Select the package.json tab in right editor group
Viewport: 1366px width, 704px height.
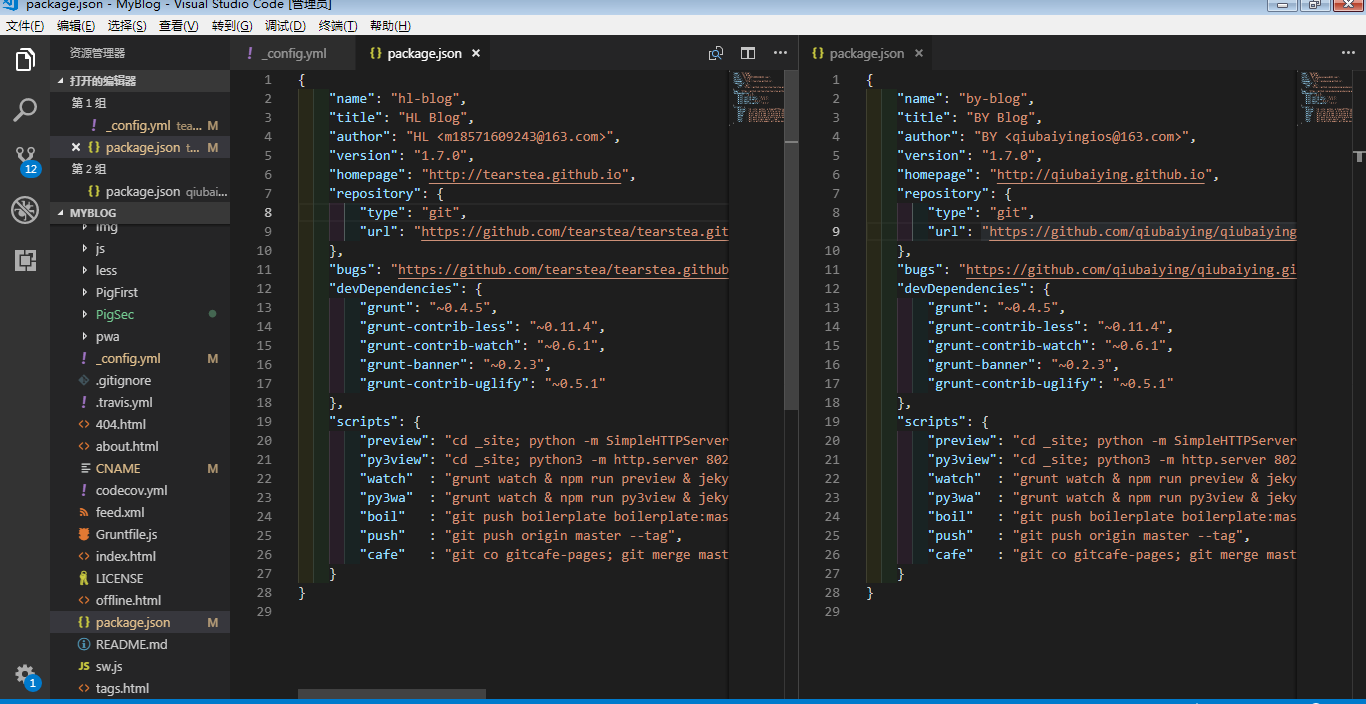(x=866, y=53)
